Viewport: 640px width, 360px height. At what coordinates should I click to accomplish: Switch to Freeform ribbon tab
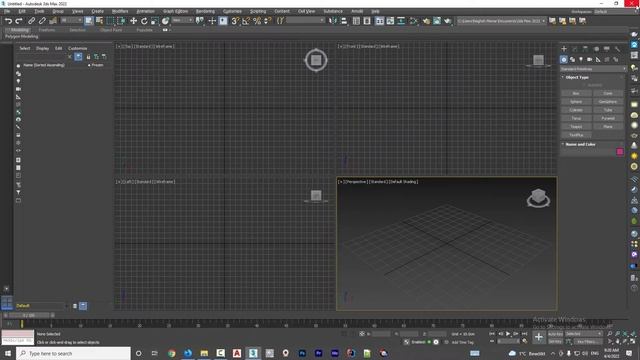tap(47, 30)
